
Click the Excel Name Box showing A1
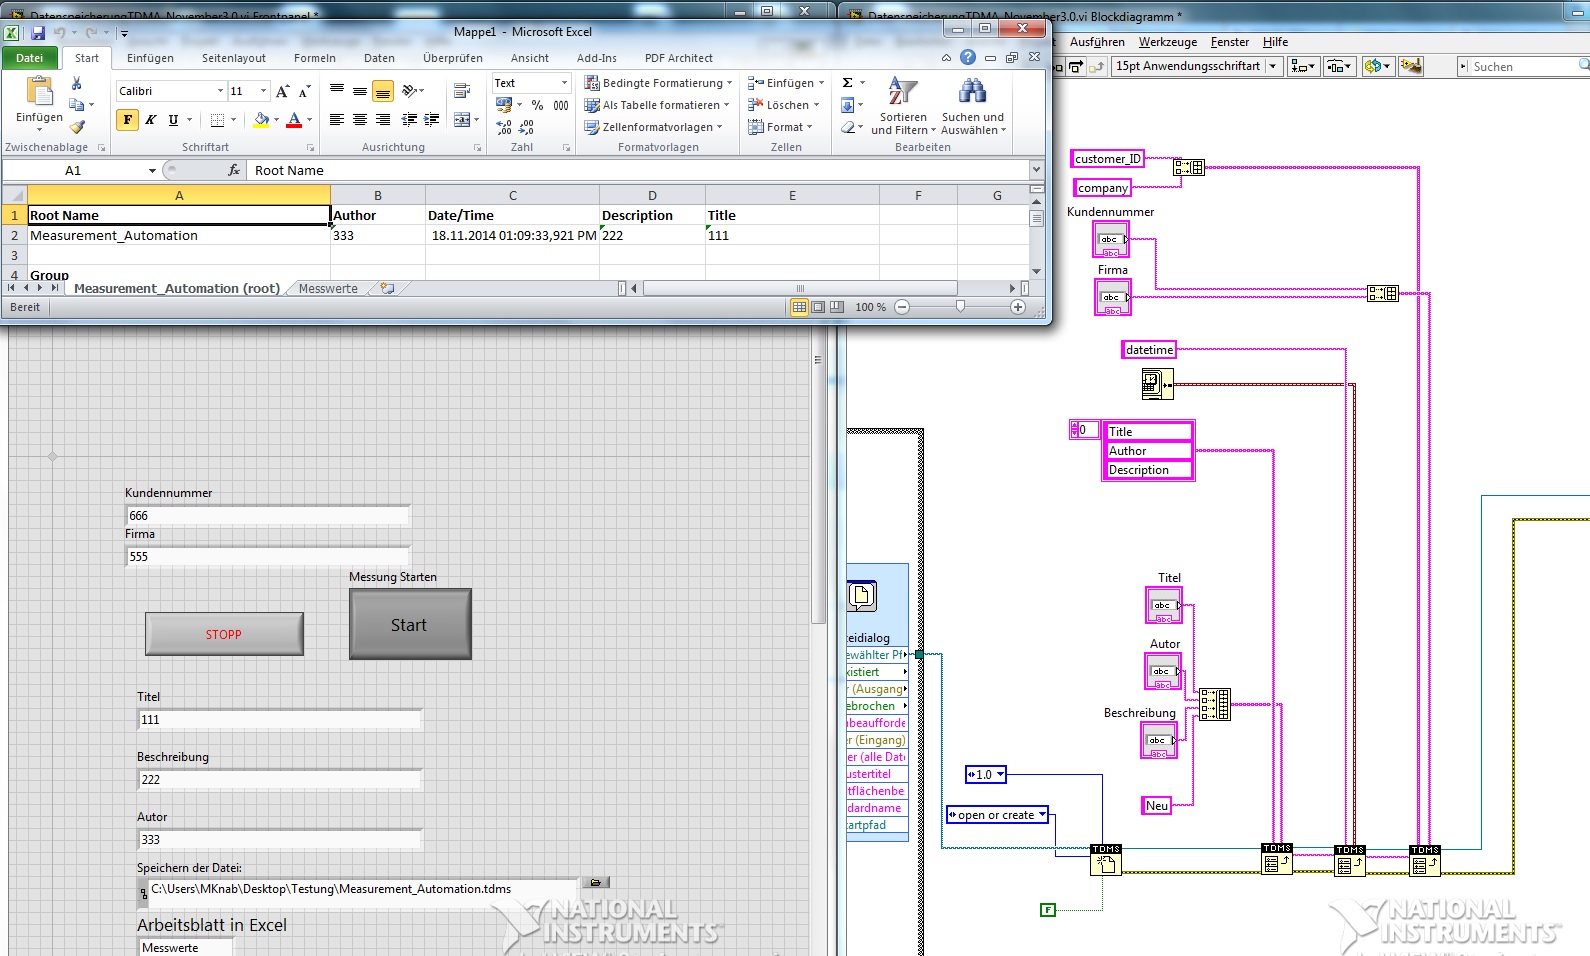click(82, 170)
